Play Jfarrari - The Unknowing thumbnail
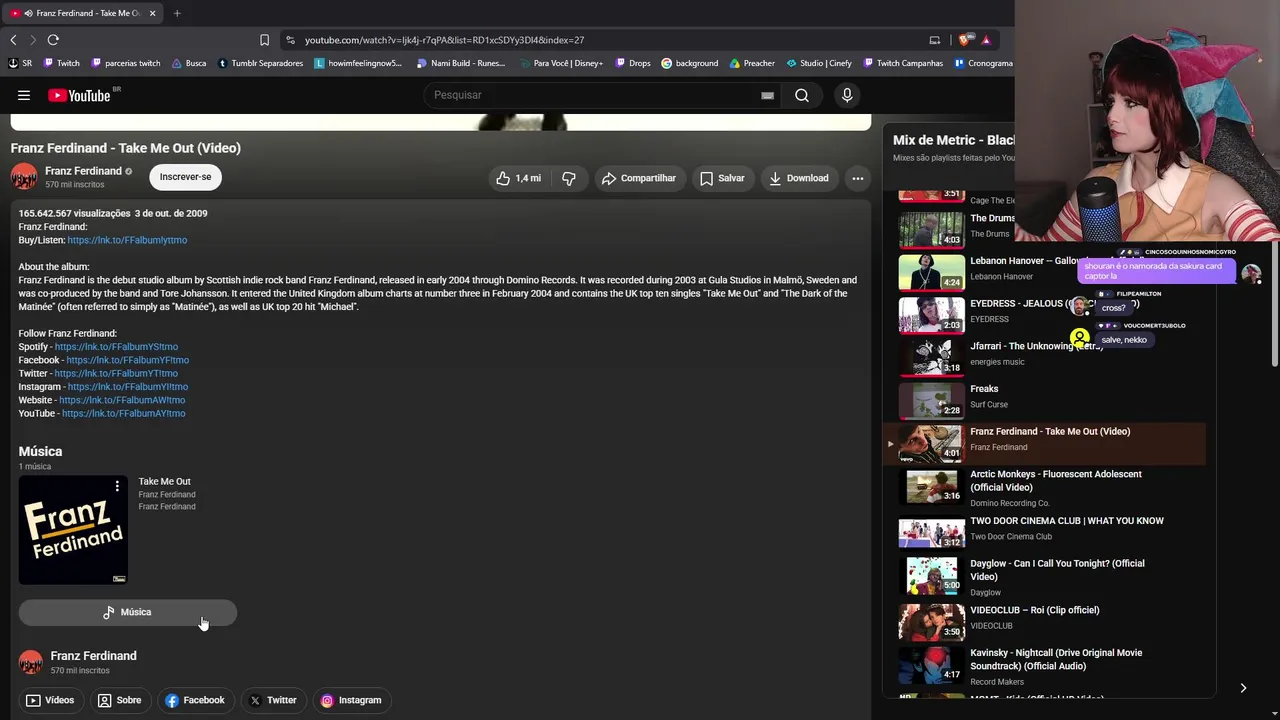 [x=932, y=357]
